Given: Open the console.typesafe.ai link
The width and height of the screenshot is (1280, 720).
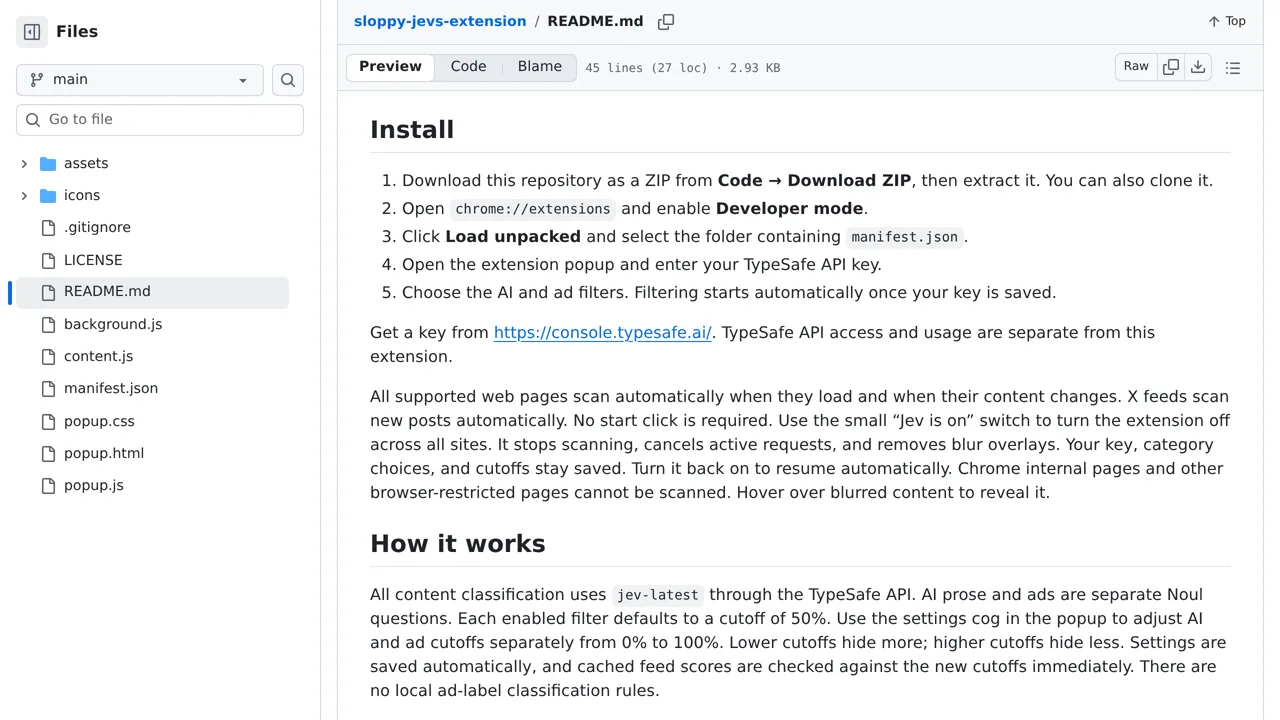Looking at the screenshot, I should pyautogui.click(x=603, y=332).
